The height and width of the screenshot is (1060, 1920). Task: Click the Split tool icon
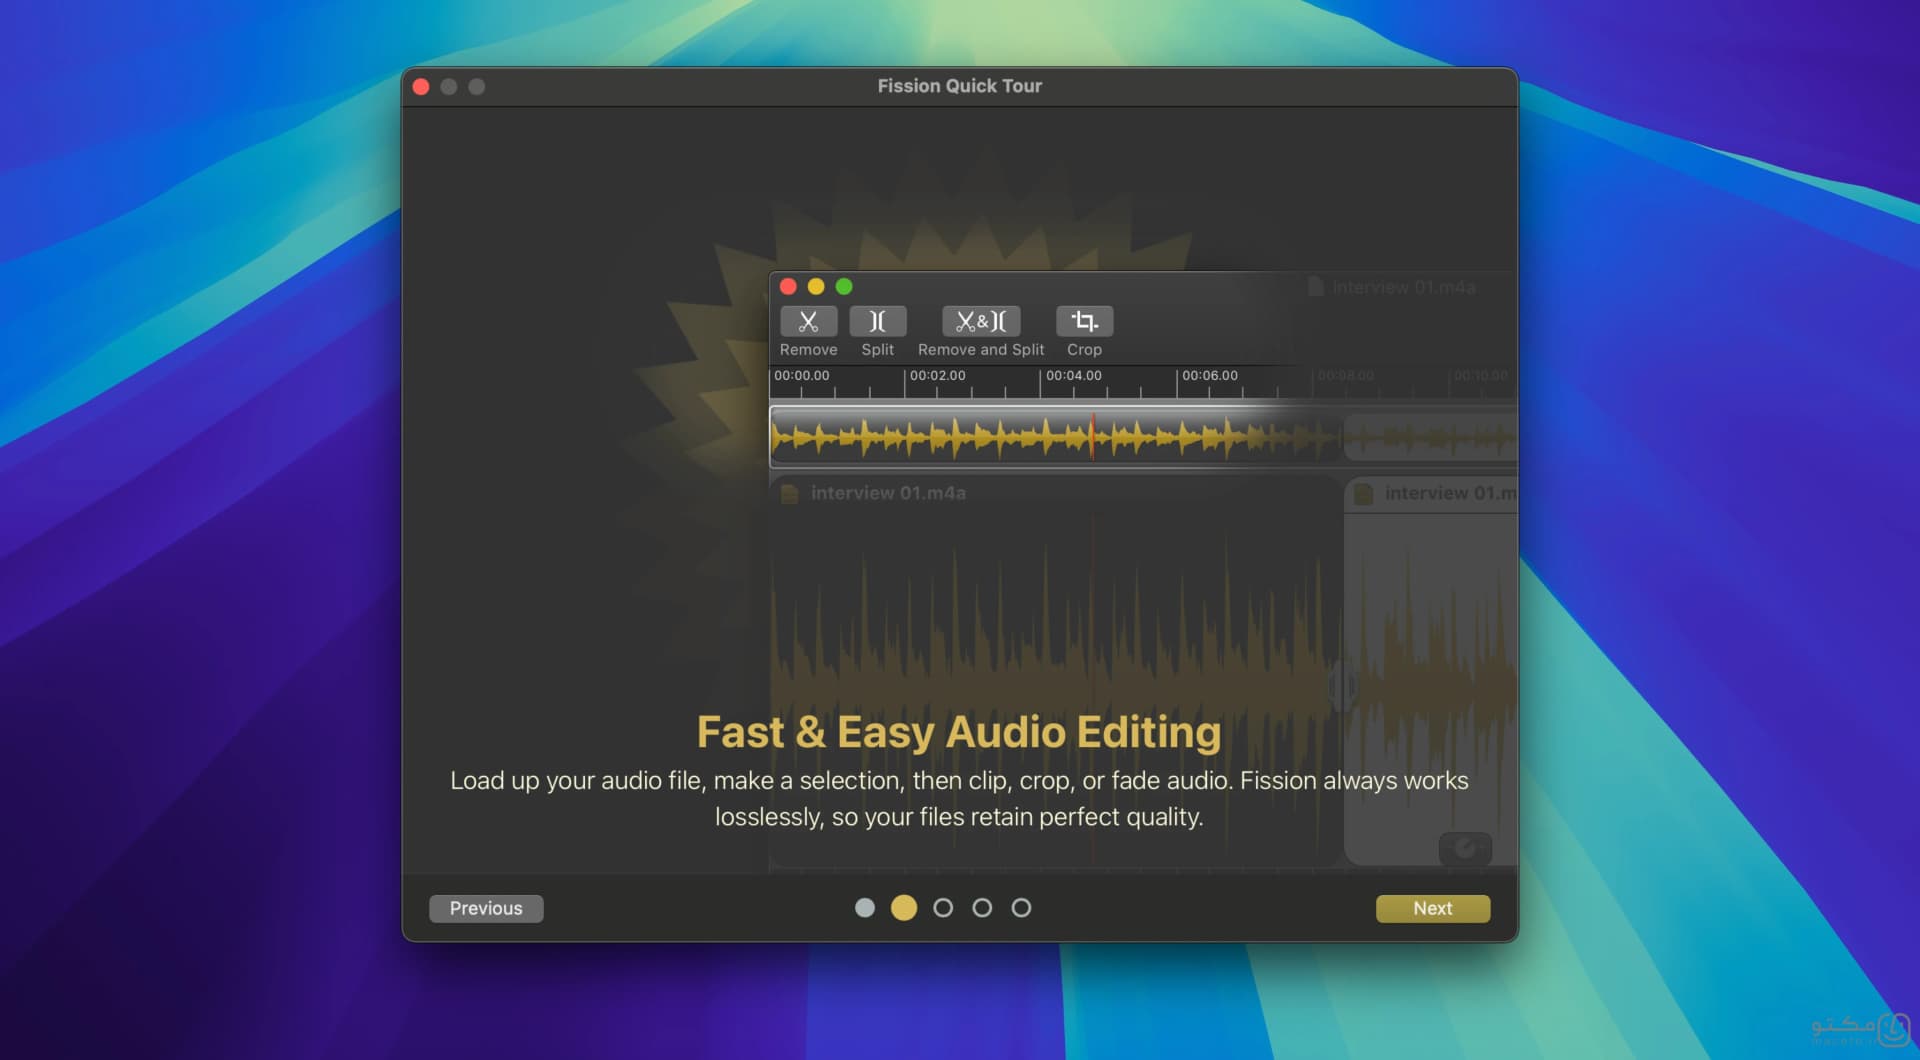tap(877, 321)
